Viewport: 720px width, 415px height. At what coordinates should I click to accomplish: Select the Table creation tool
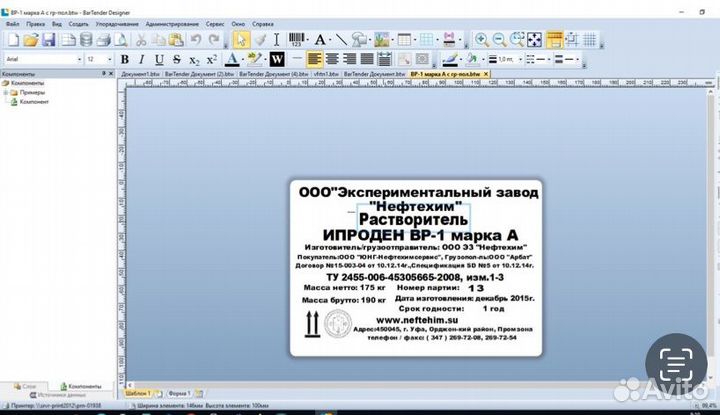[404, 40]
